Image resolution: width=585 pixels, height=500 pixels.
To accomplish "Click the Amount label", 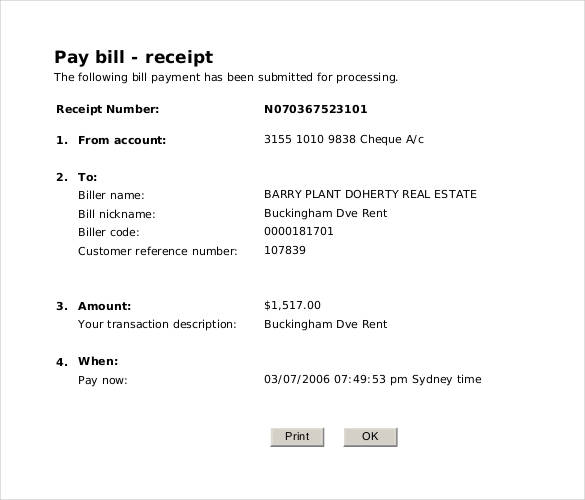I will pyautogui.click(x=104, y=306).
